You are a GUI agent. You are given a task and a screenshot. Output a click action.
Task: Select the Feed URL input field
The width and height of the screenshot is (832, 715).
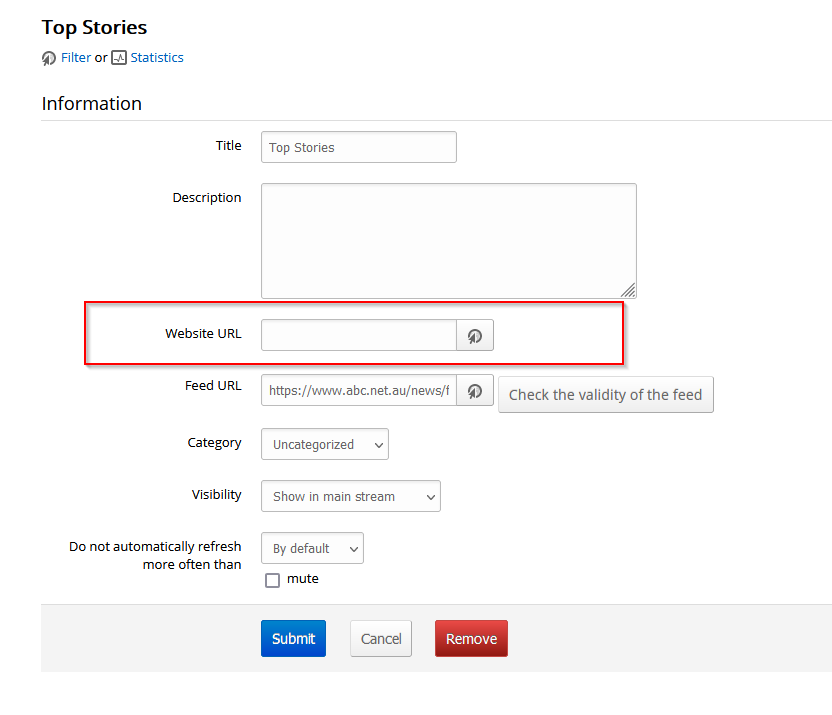[358, 391]
